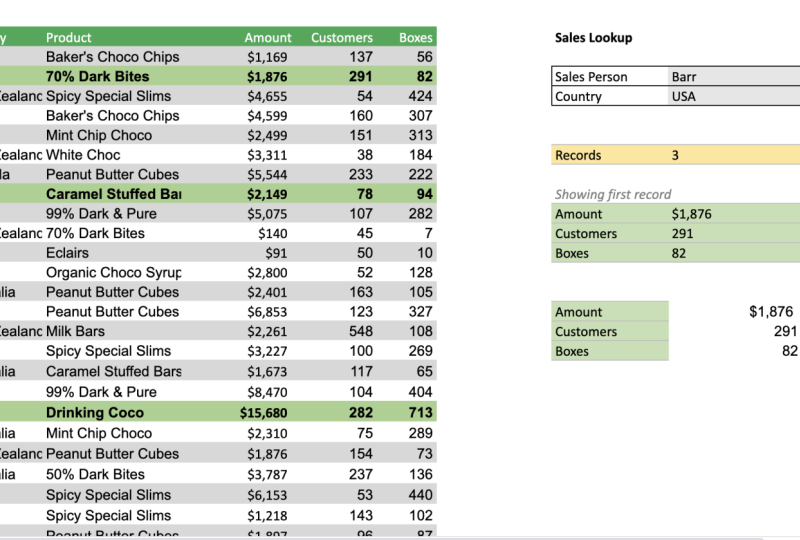Screen dimensions: 800x540
Task: Click the Sales Lookup title cell
Action: tap(593, 37)
